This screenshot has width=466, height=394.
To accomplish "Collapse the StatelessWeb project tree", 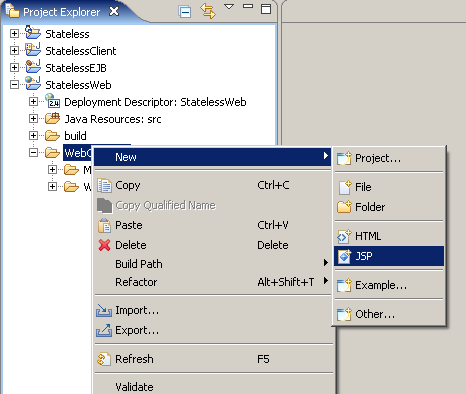I will pos(14,85).
